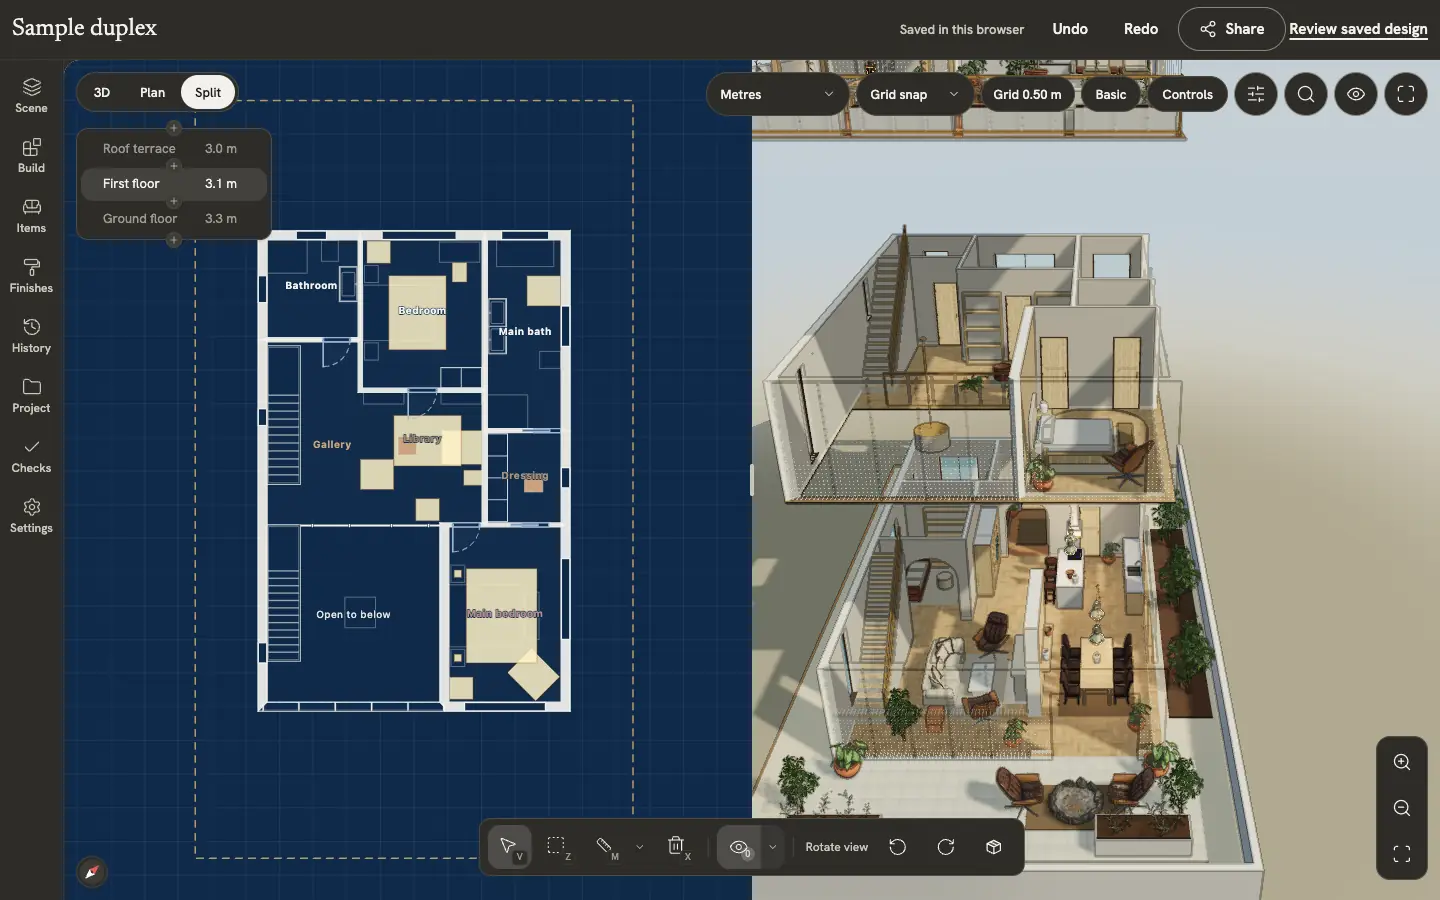Screen dimensions: 1440x900
Task: Toggle the Basic mode pill
Action: coord(1111,94)
